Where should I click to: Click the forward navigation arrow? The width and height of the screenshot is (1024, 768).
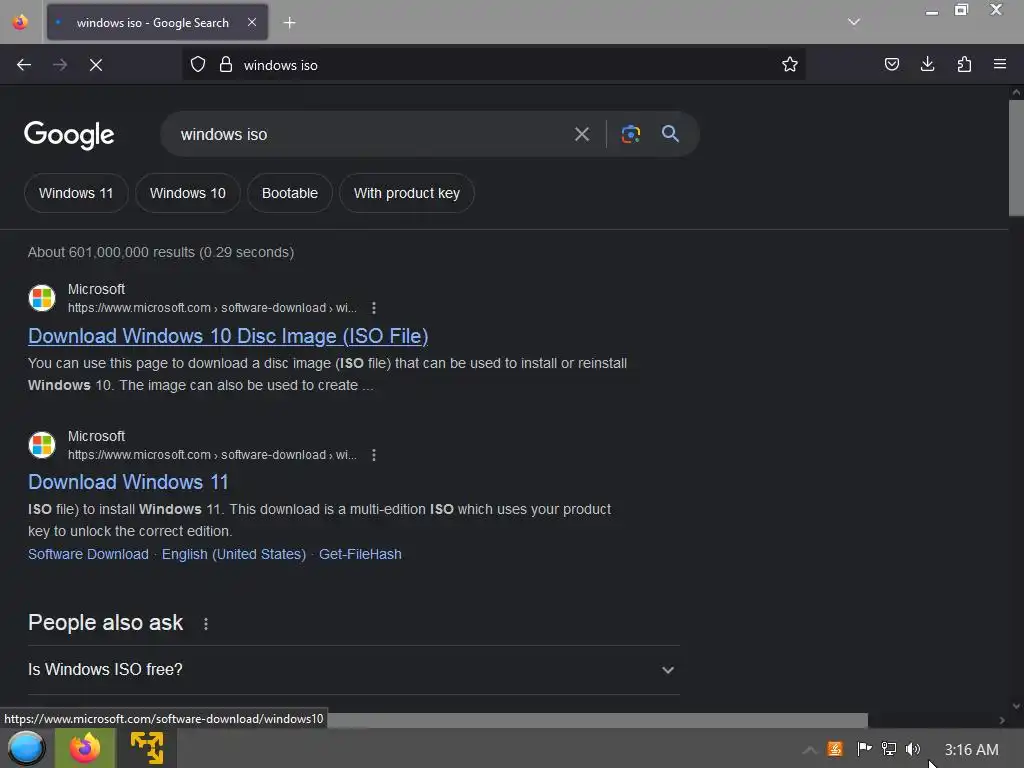60,65
